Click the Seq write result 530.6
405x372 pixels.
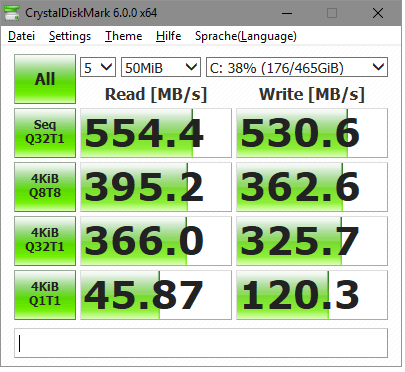[x=312, y=133]
